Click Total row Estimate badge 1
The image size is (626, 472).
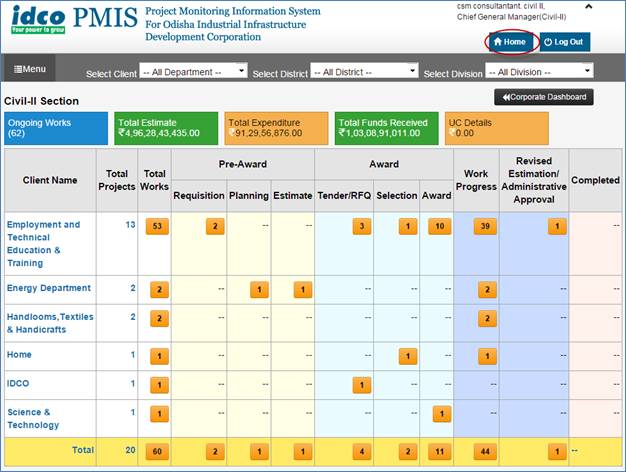coord(303,452)
